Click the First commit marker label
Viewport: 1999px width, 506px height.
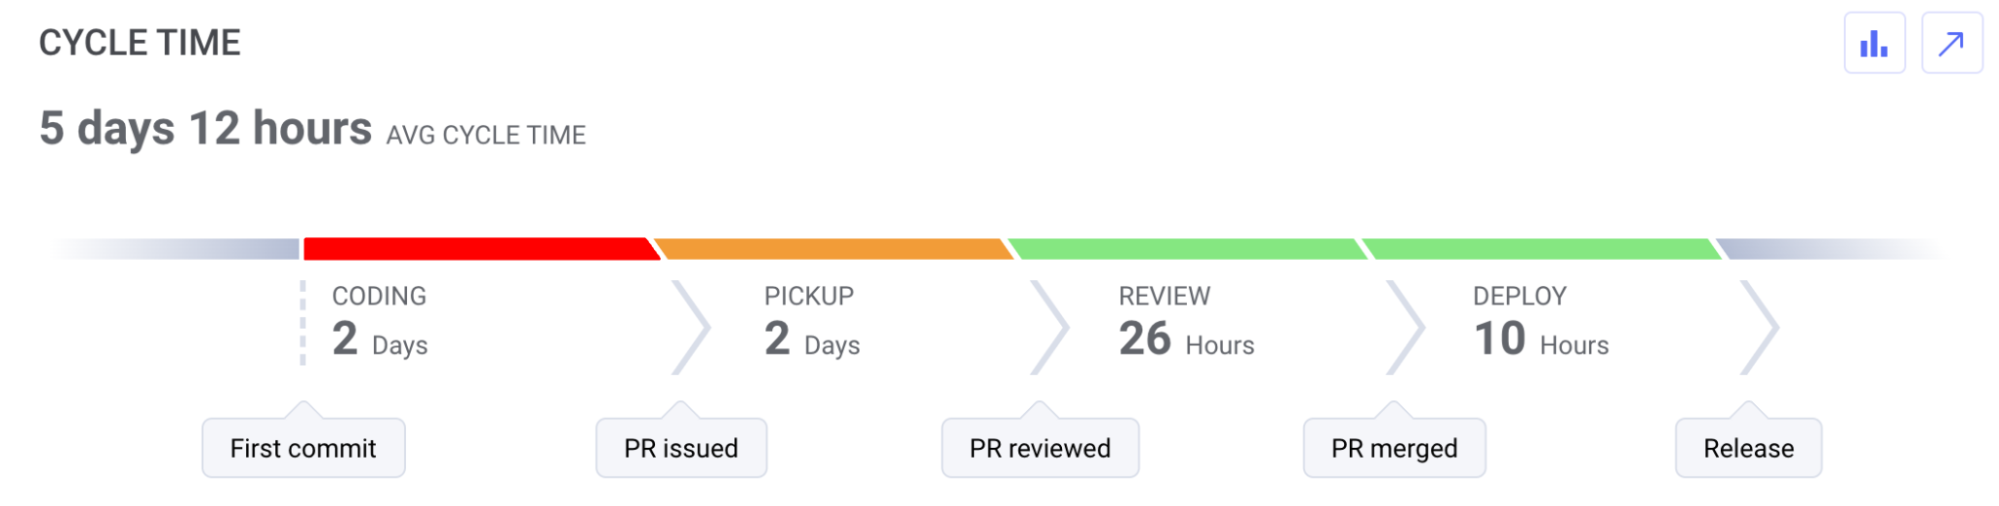(x=303, y=448)
